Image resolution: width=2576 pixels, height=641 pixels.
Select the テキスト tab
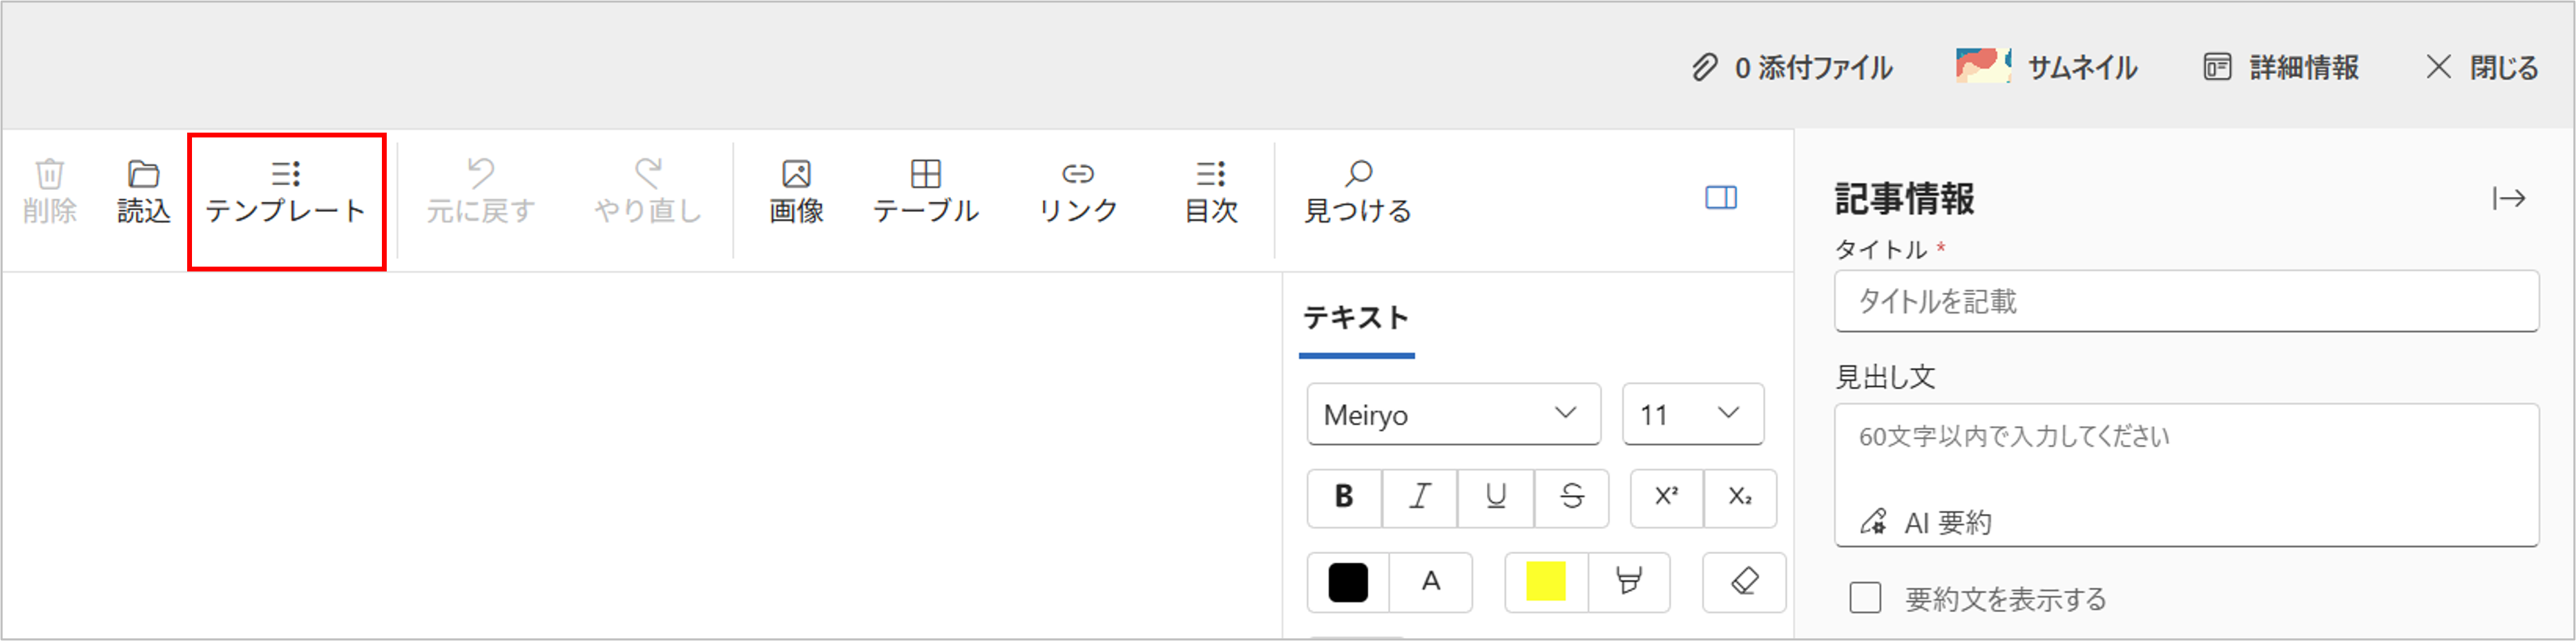(1356, 319)
